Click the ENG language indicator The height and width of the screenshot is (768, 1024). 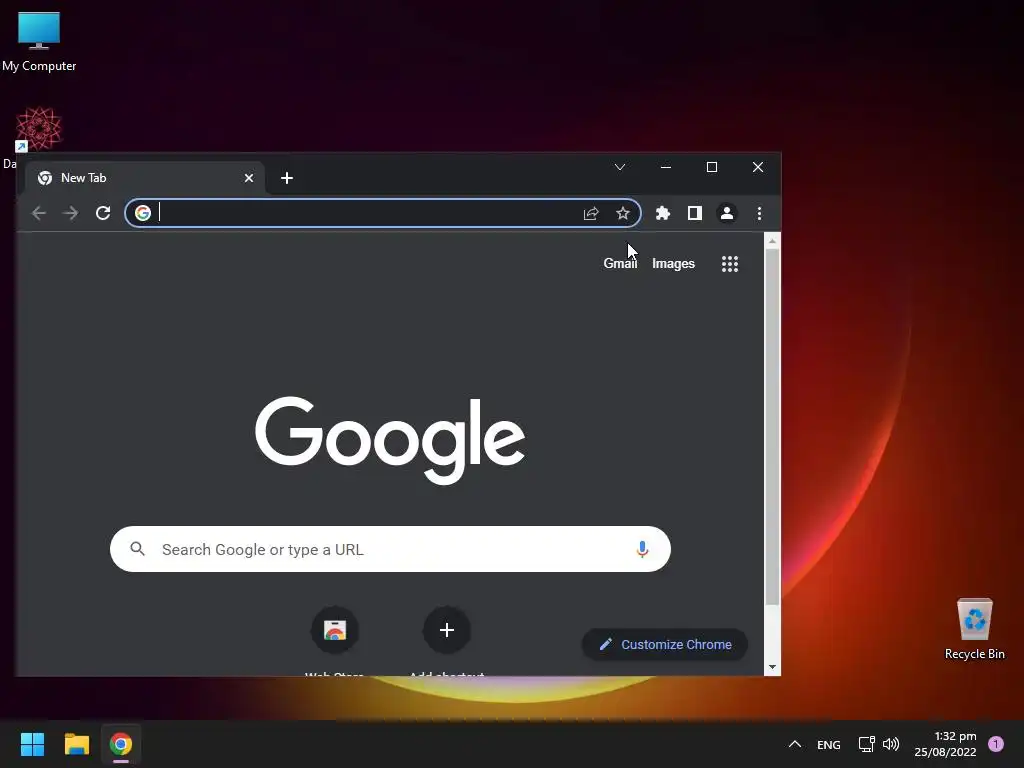click(x=829, y=744)
